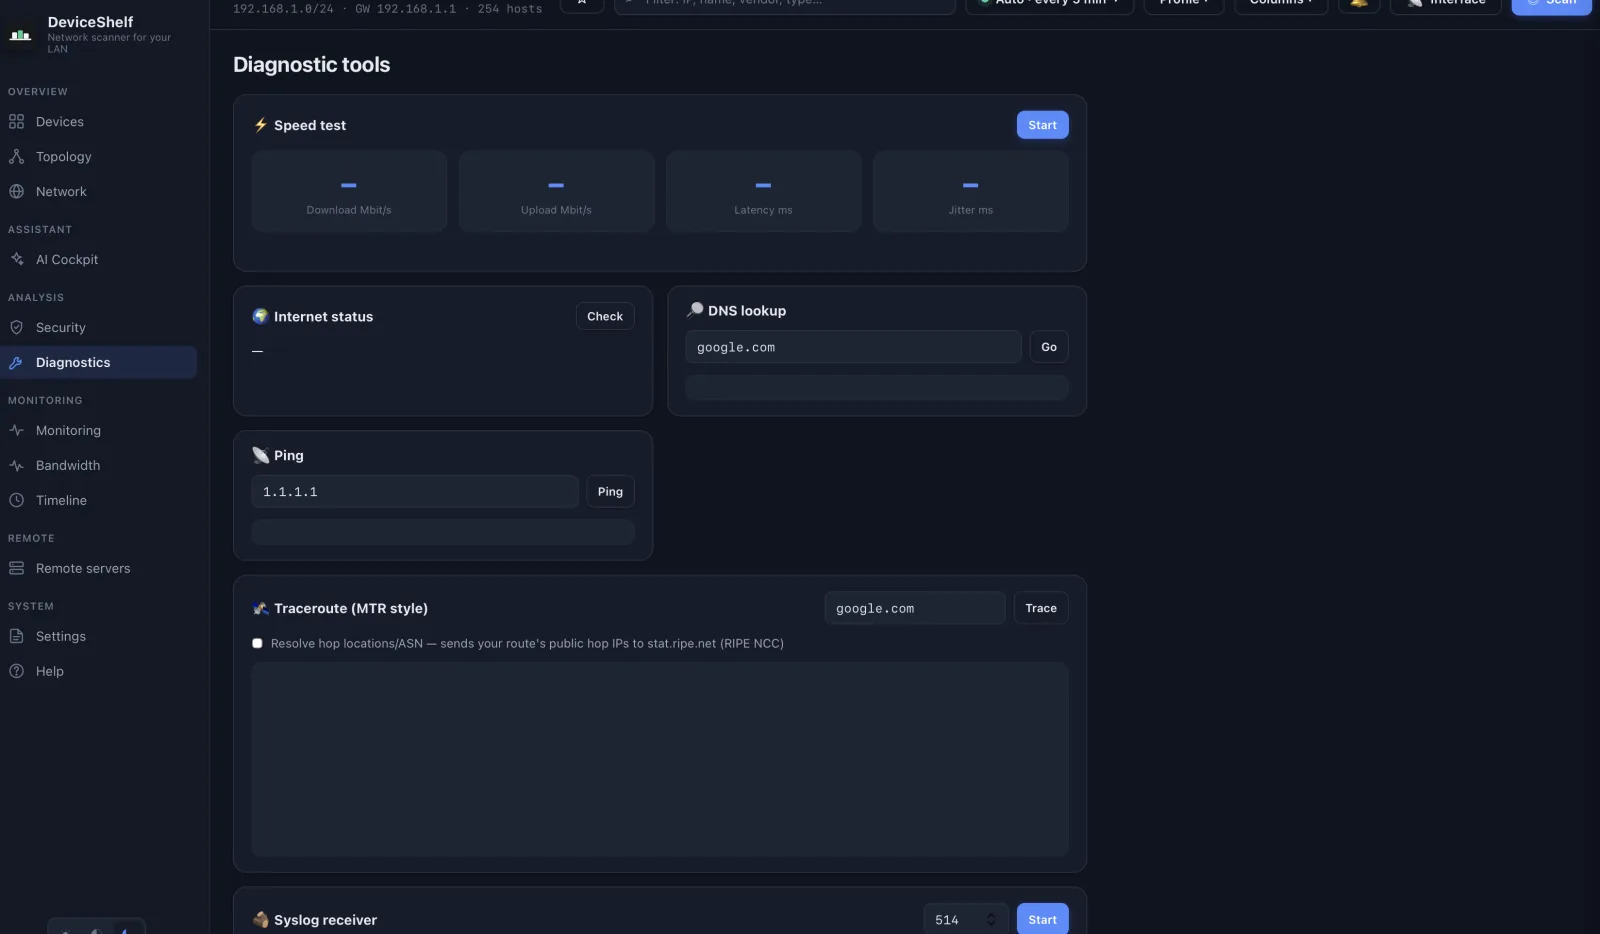Click the syslog port 514 stepper arrows

(x=991, y=920)
